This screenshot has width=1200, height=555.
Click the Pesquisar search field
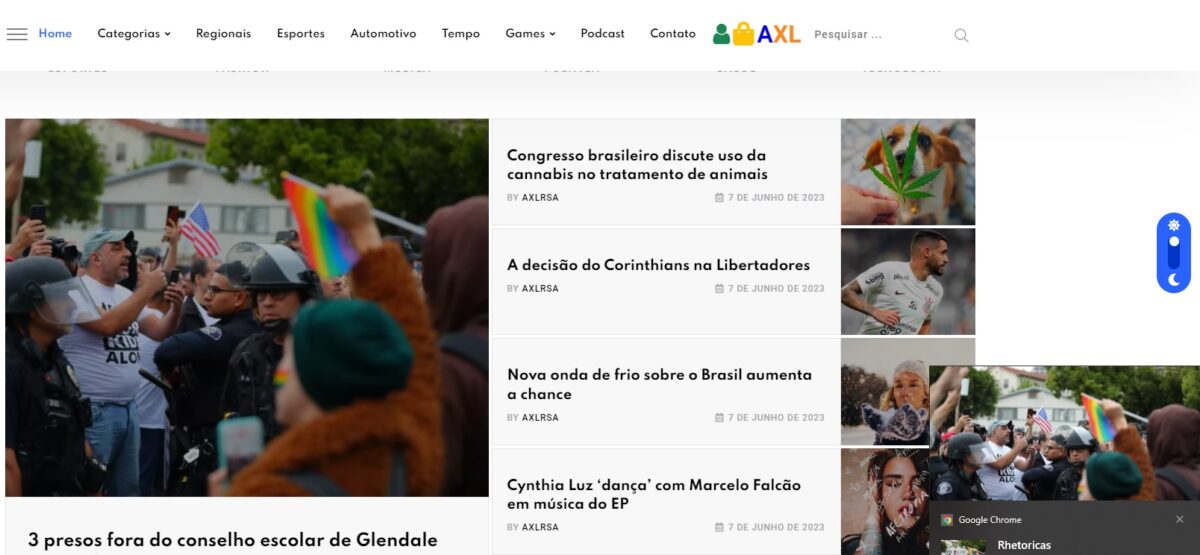click(880, 35)
